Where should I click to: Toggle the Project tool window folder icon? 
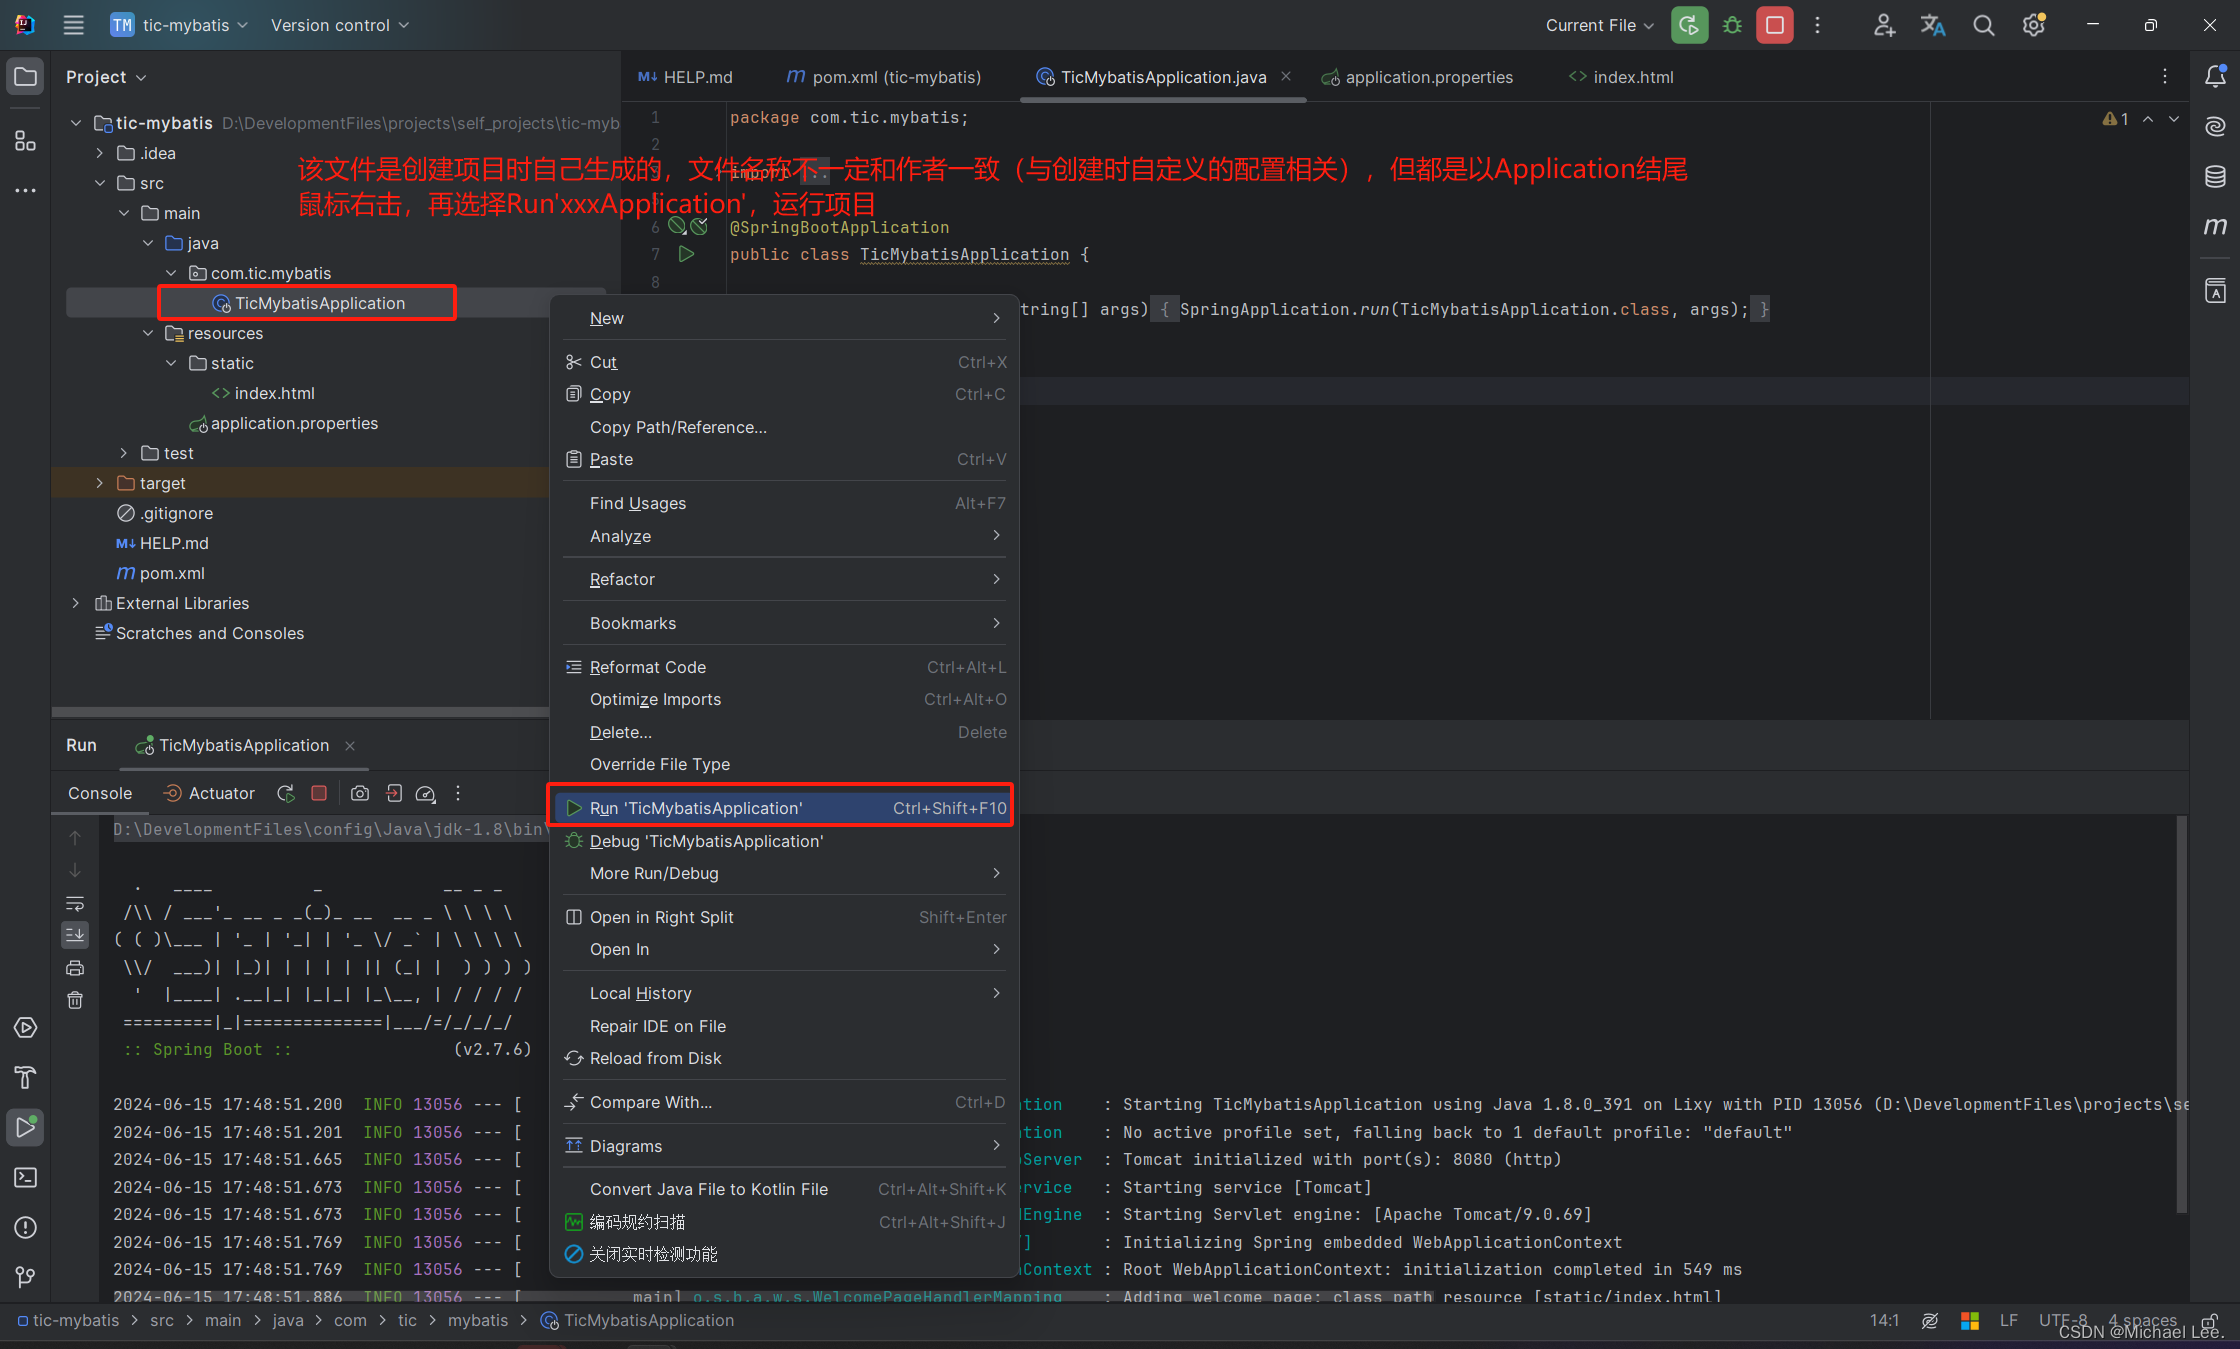26,76
